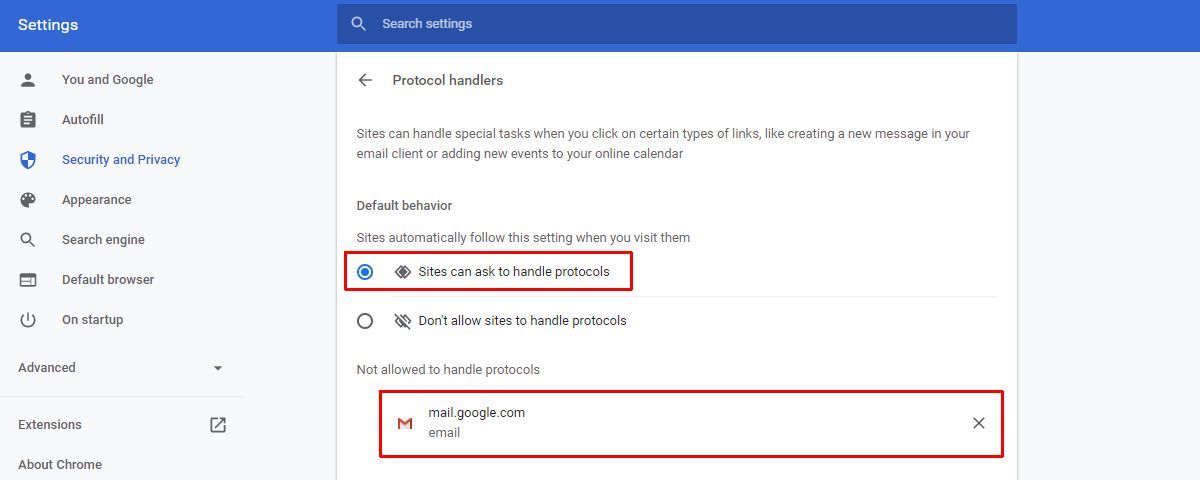Open the Appearance settings section
This screenshot has width=1200, height=480.
point(97,200)
